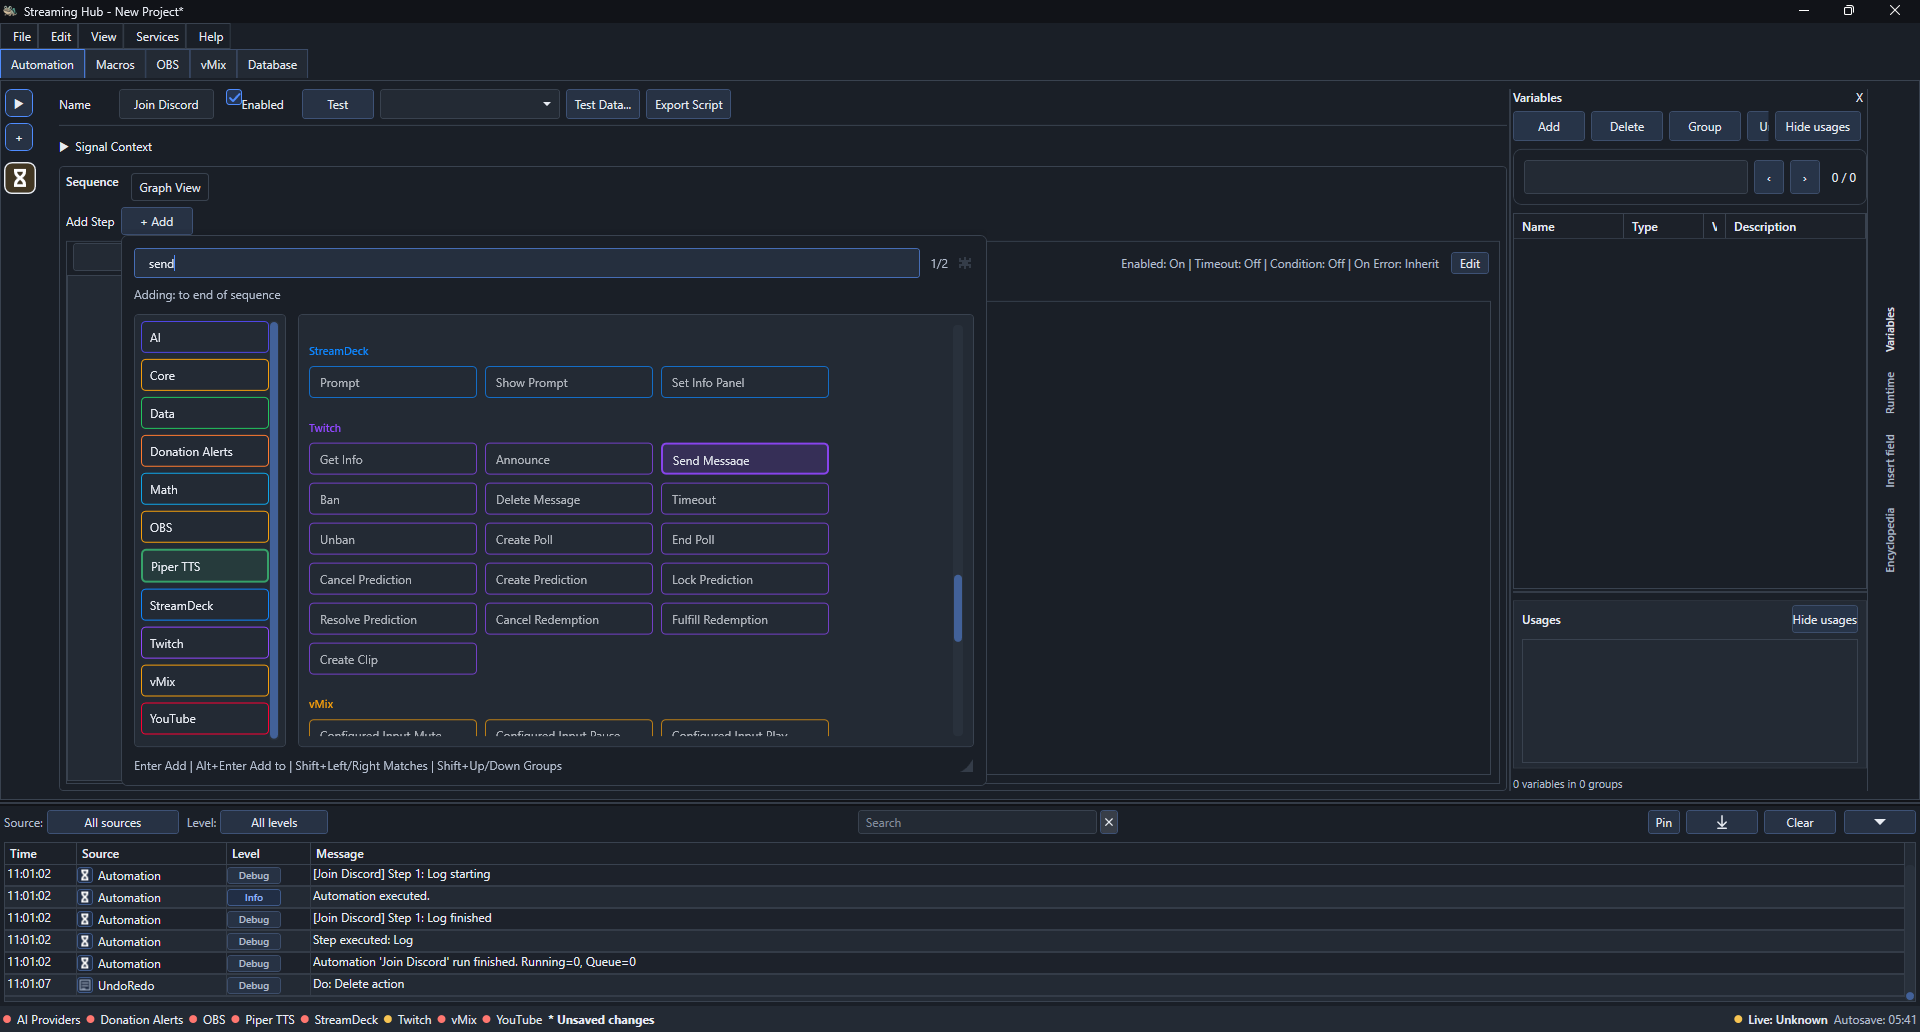Go to previous variable search match

(1769, 178)
